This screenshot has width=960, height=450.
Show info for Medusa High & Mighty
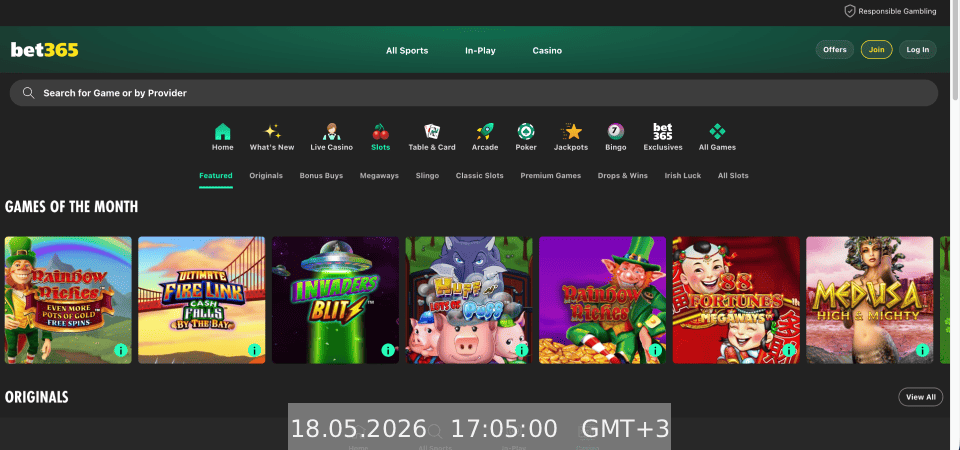click(922, 350)
